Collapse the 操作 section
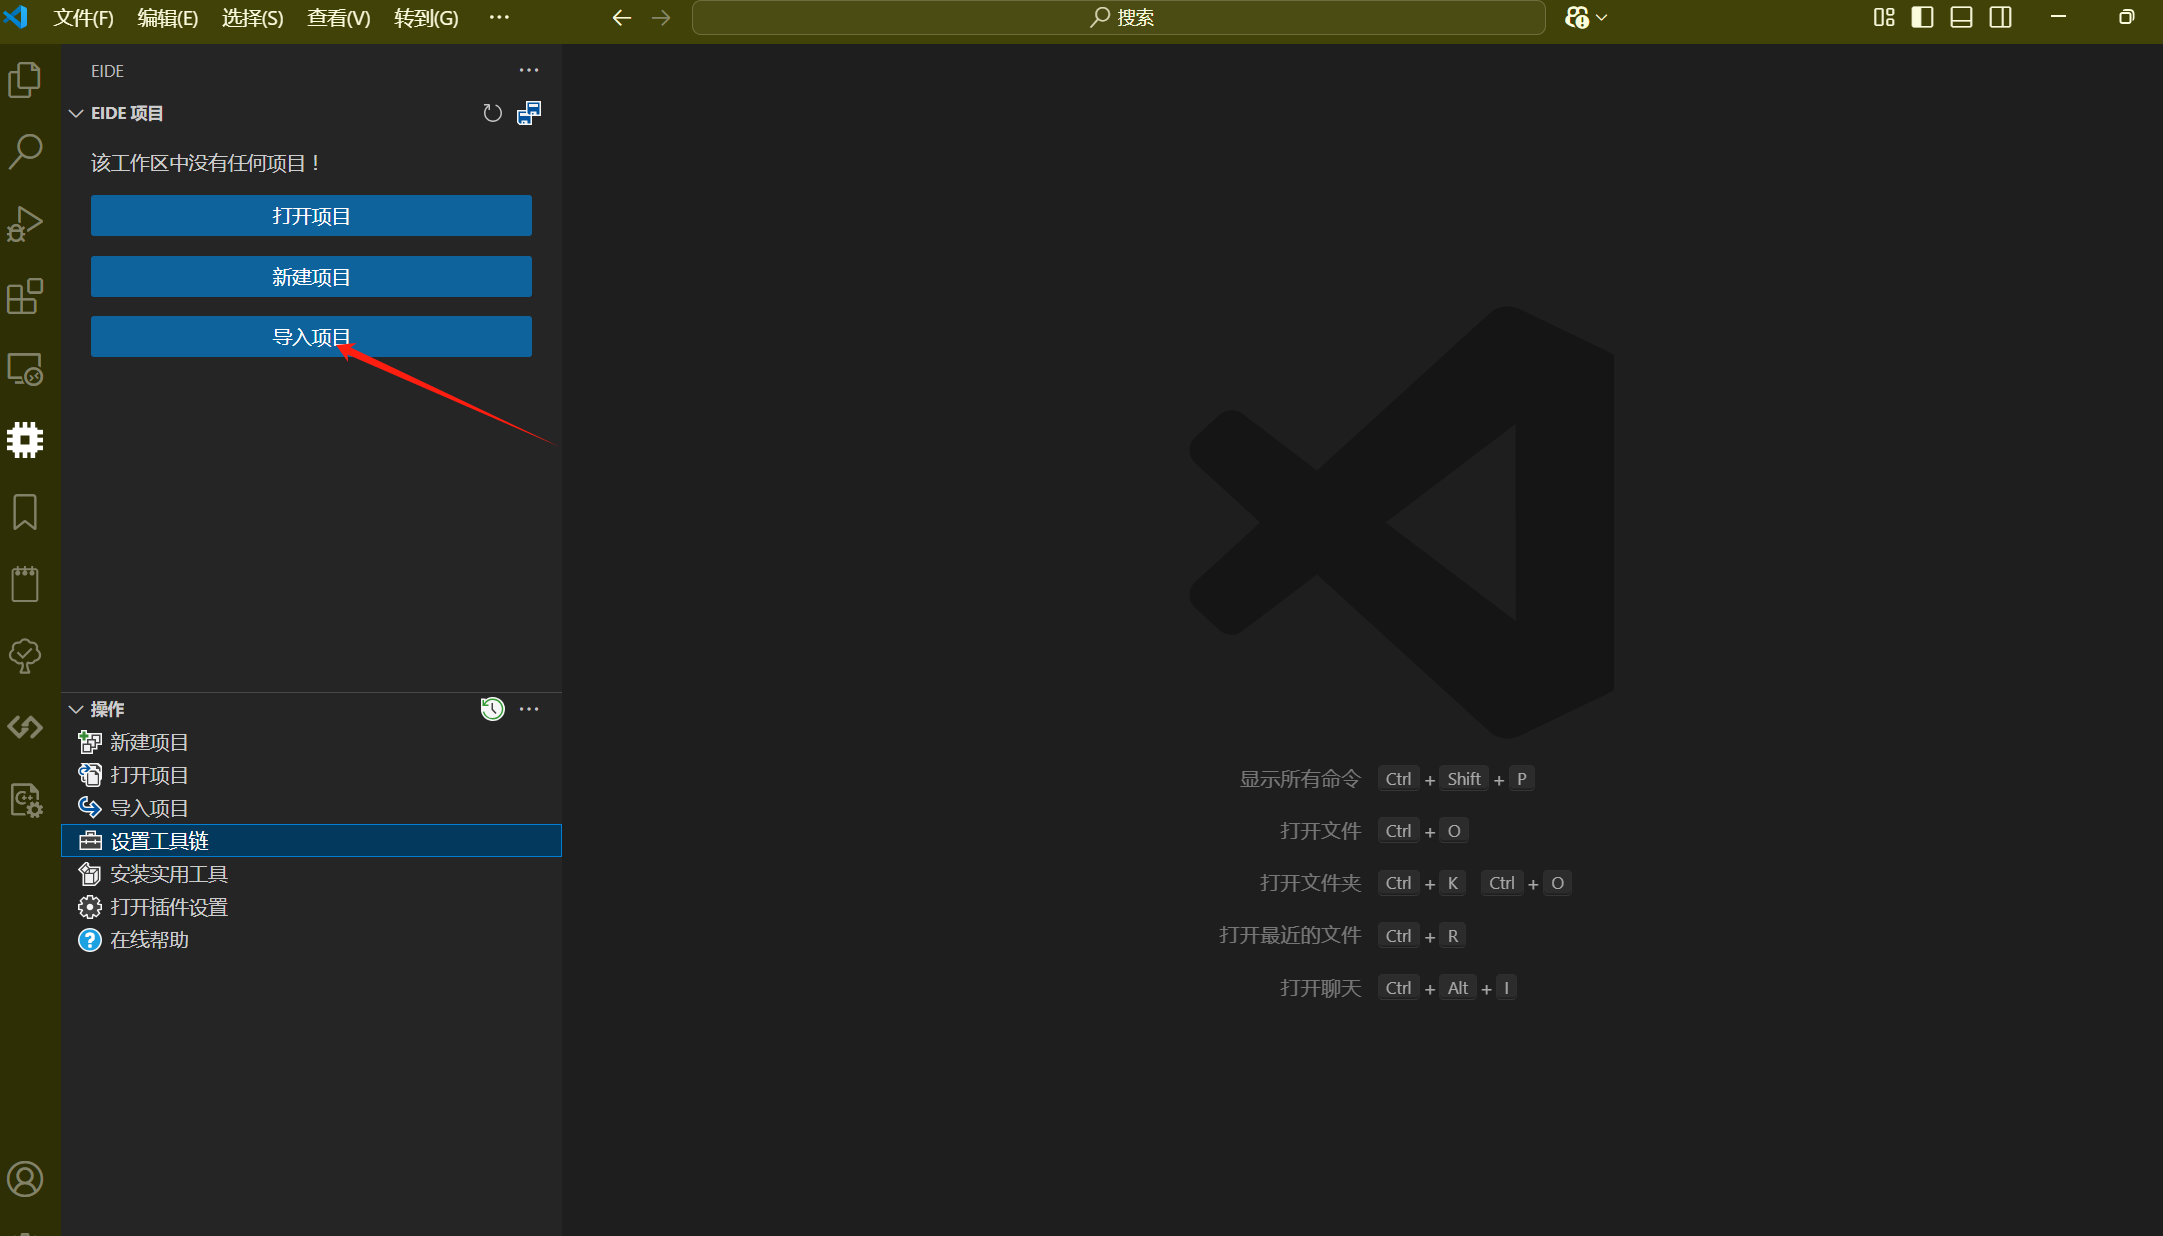The height and width of the screenshot is (1236, 2163). pos(76,709)
